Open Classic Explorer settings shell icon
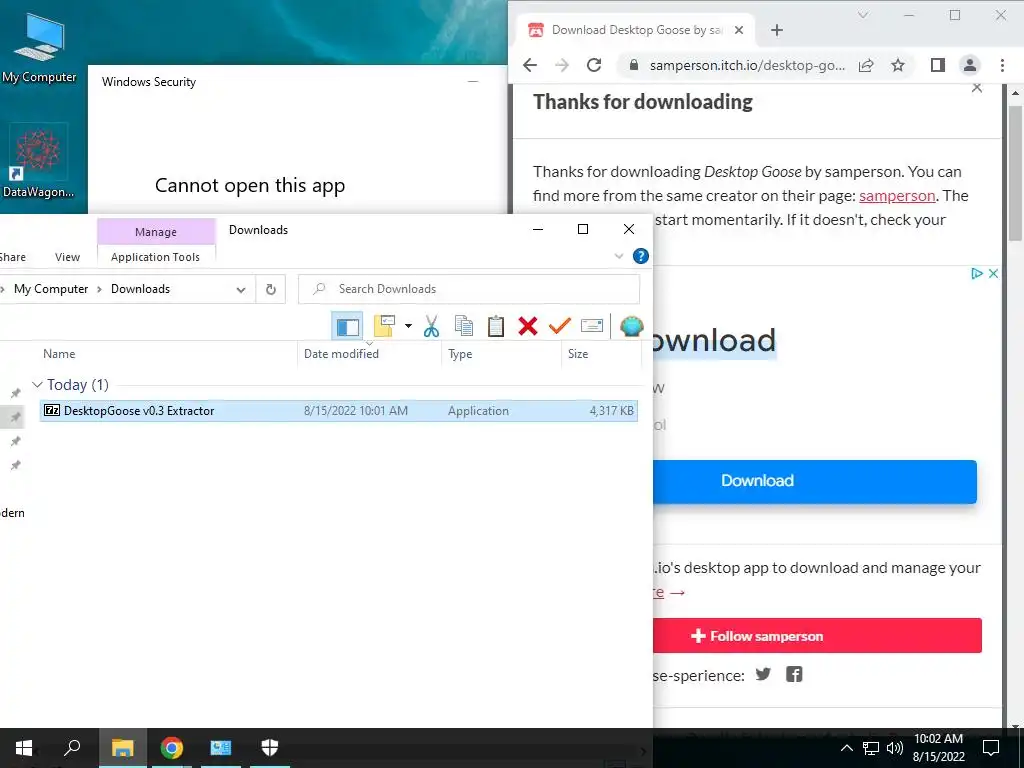Viewport: 1024px width, 768px height. [632, 325]
